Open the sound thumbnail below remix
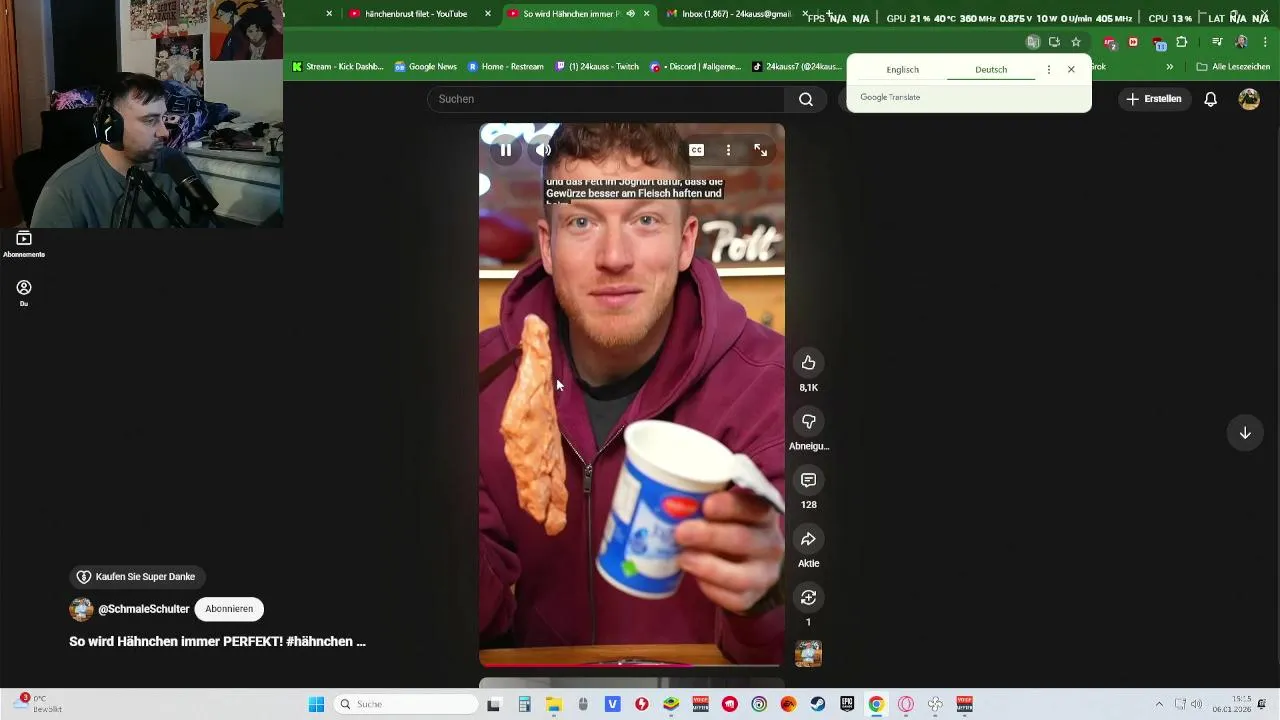 [808, 654]
